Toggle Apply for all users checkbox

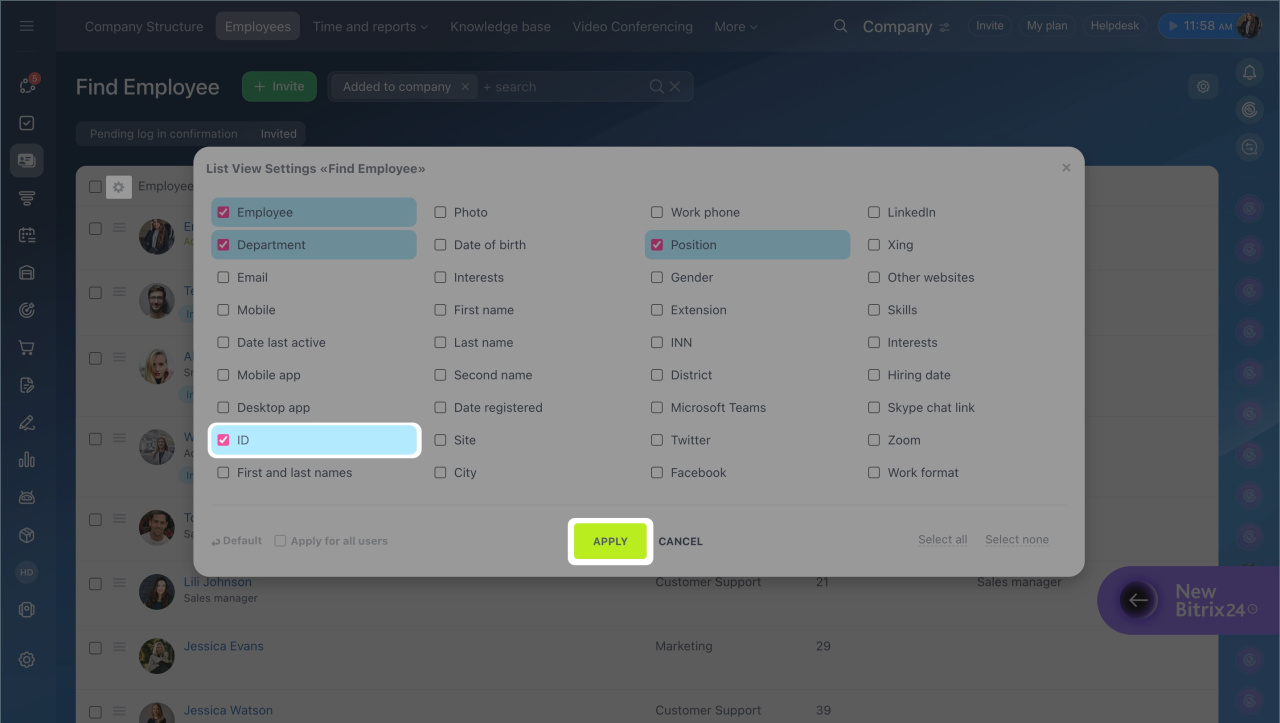pos(281,541)
